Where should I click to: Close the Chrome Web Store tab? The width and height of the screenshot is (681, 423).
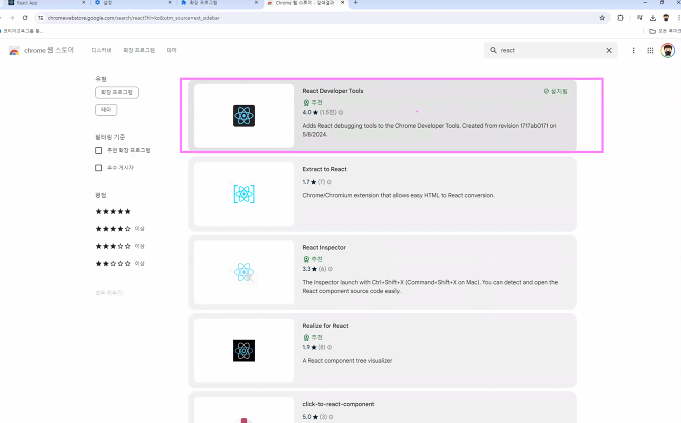click(342, 3)
